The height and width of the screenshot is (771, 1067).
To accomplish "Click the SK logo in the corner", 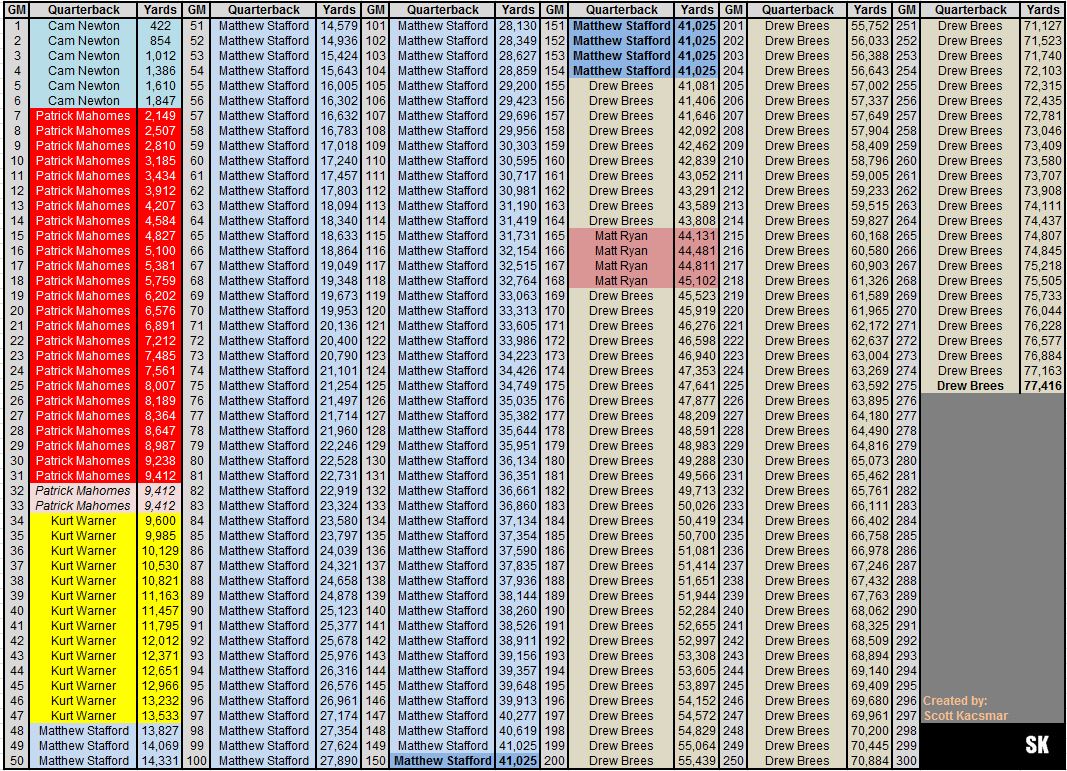I will 1037,745.
